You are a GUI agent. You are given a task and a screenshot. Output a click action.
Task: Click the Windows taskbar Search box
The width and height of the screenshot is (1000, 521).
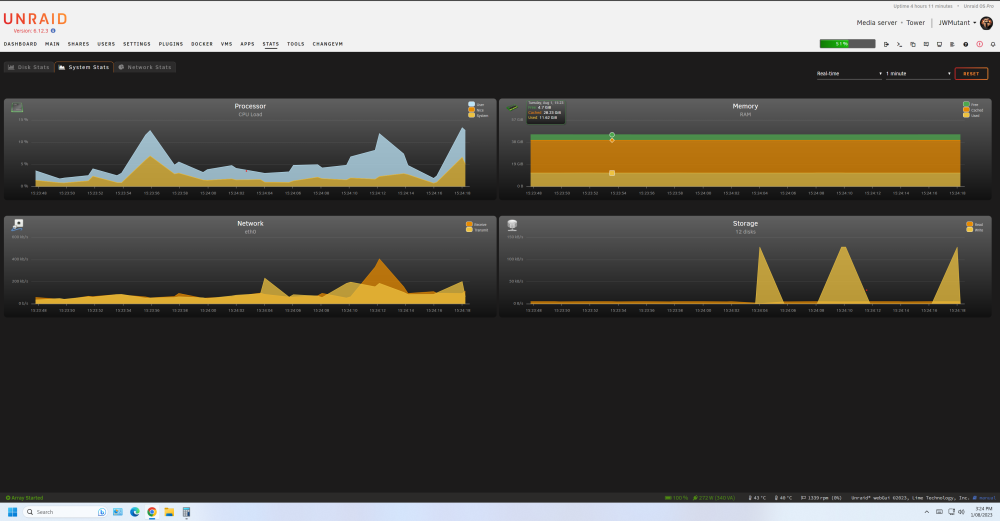tap(65, 511)
